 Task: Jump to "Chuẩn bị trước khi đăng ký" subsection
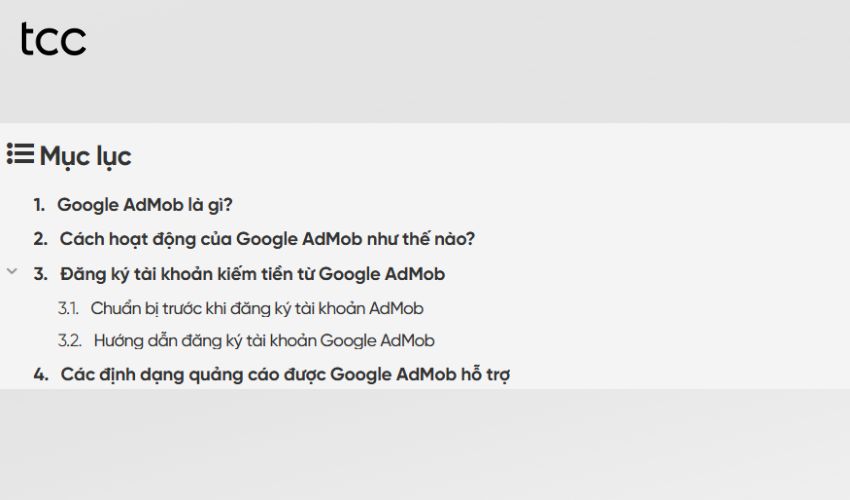(x=257, y=308)
